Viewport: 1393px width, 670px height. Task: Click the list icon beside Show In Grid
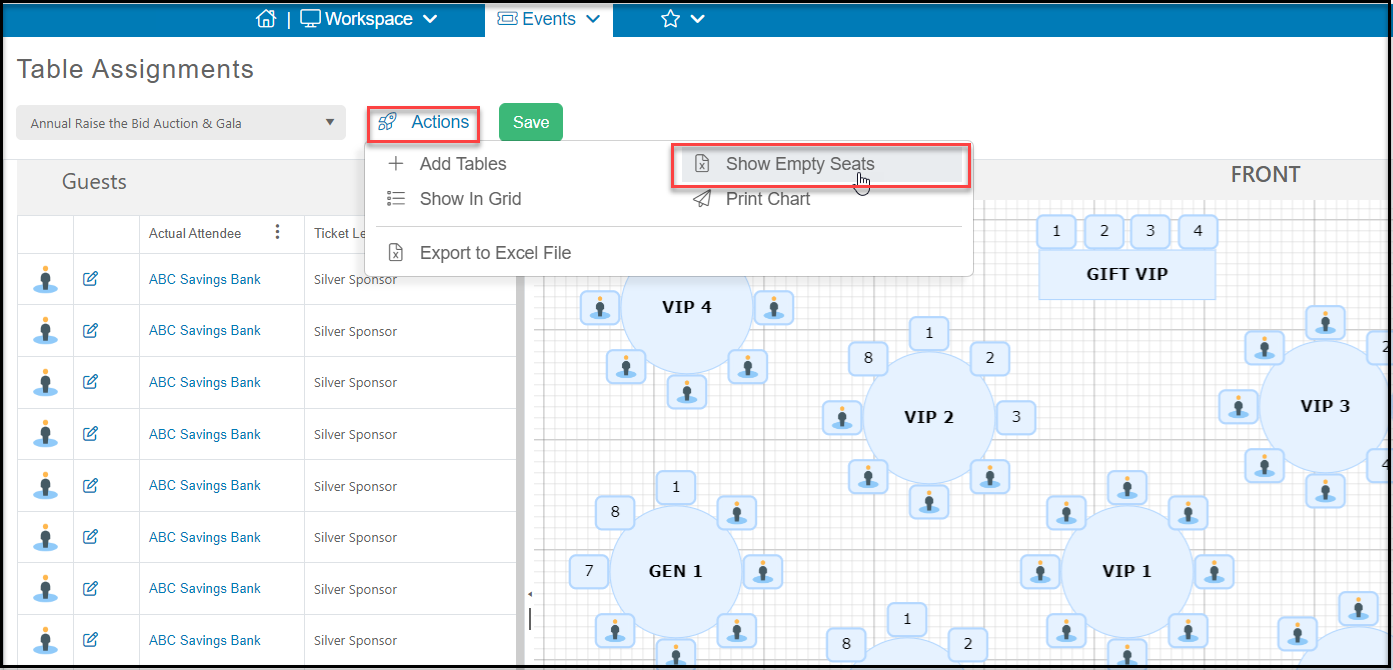tap(396, 199)
